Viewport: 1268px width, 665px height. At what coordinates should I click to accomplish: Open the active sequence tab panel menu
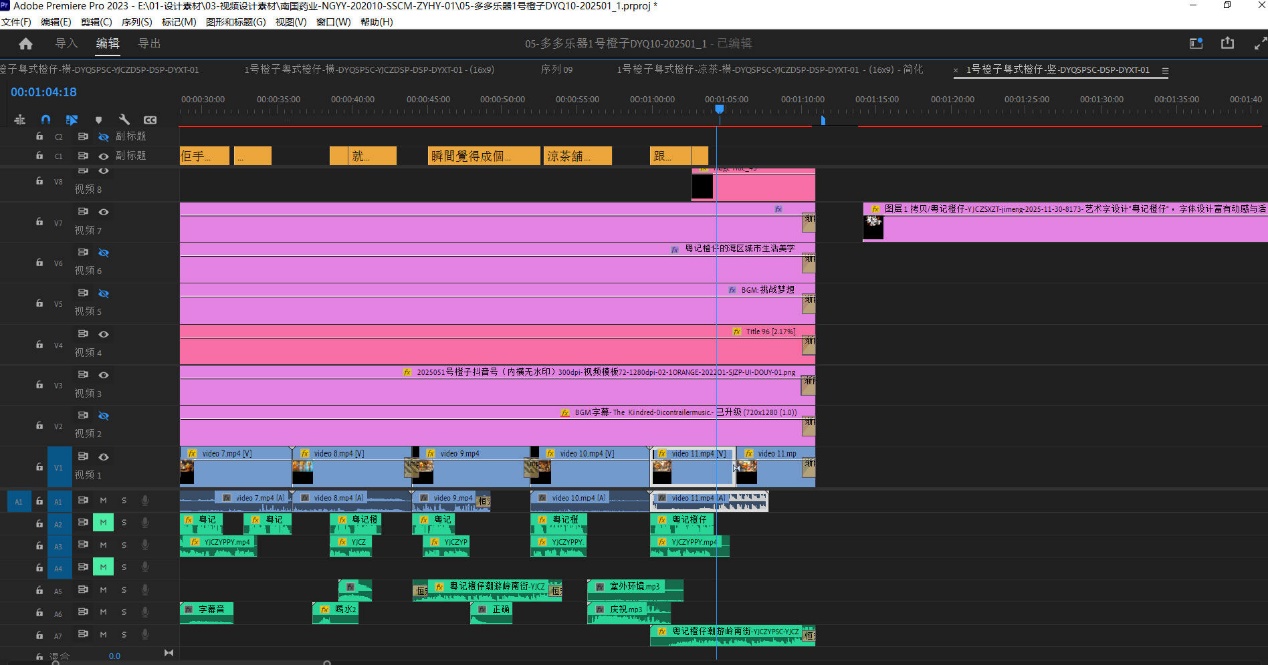[x=1165, y=70]
